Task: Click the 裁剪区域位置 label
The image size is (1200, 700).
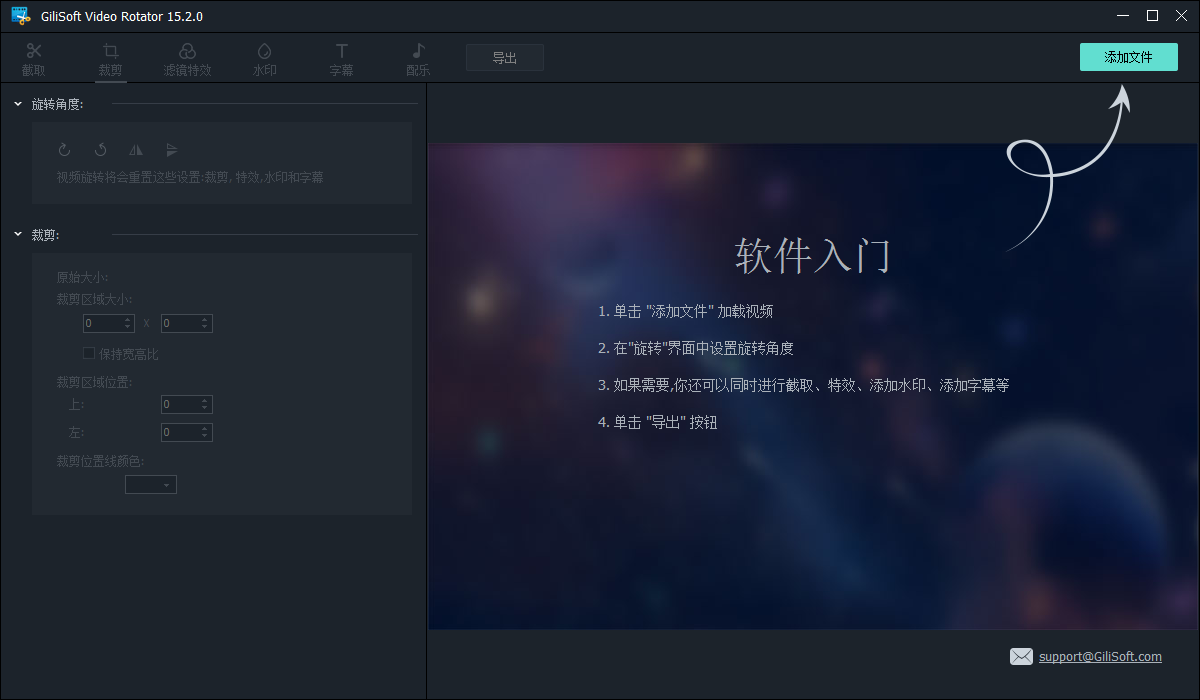Action: (94, 381)
